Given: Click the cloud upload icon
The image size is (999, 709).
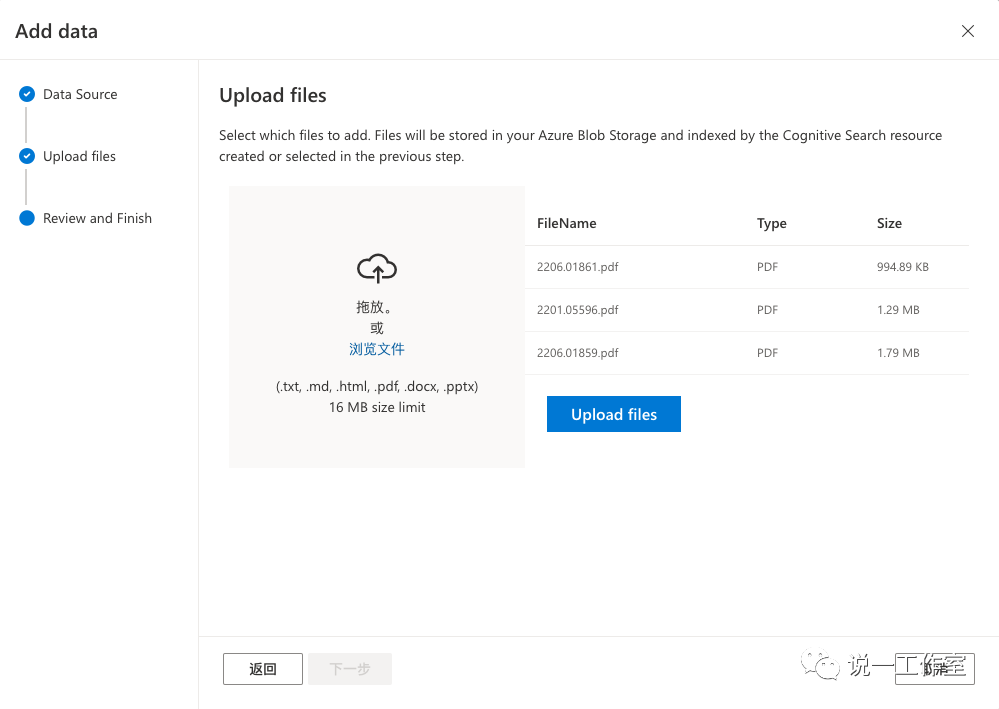Looking at the screenshot, I should (x=377, y=268).
